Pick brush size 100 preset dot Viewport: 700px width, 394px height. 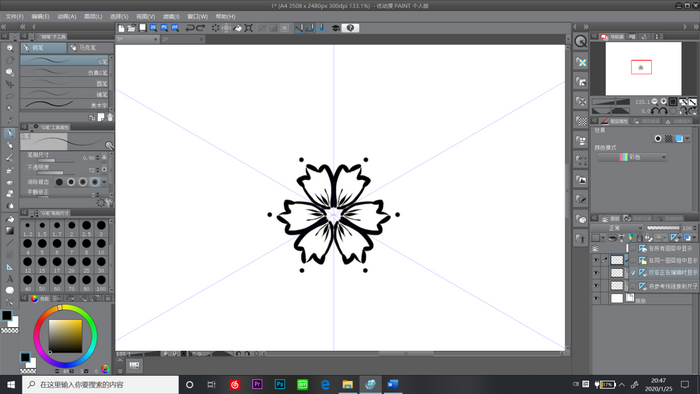(101, 280)
